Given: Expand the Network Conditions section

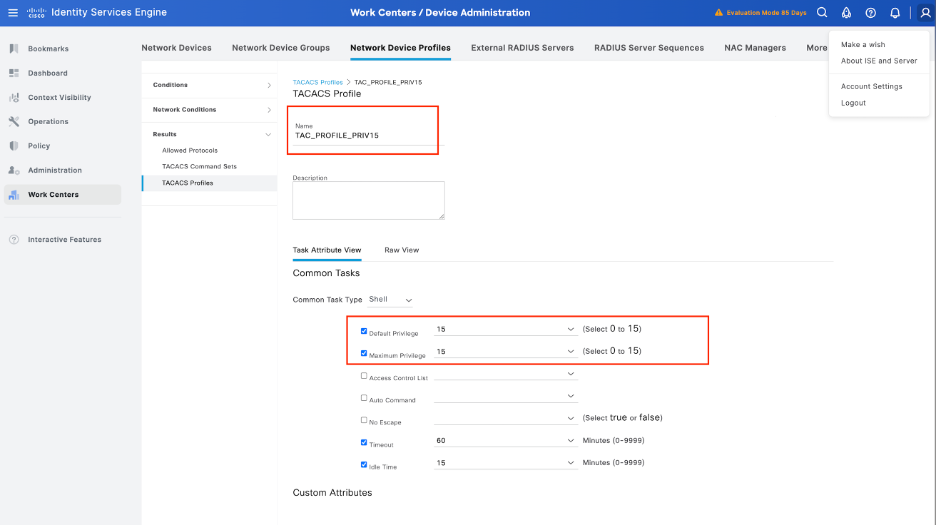Looking at the screenshot, I should (212, 110).
